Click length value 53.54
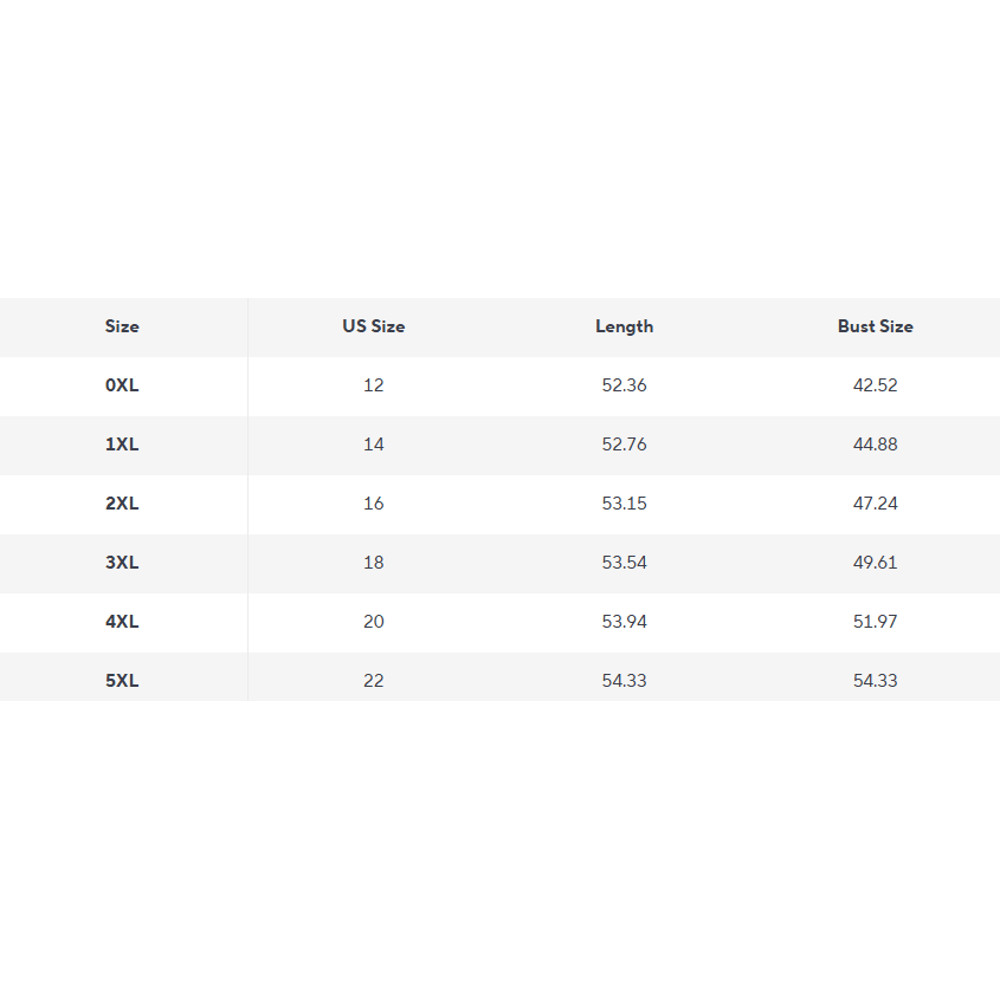The height and width of the screenshot is (1000, 1000). tap(624, 562)
